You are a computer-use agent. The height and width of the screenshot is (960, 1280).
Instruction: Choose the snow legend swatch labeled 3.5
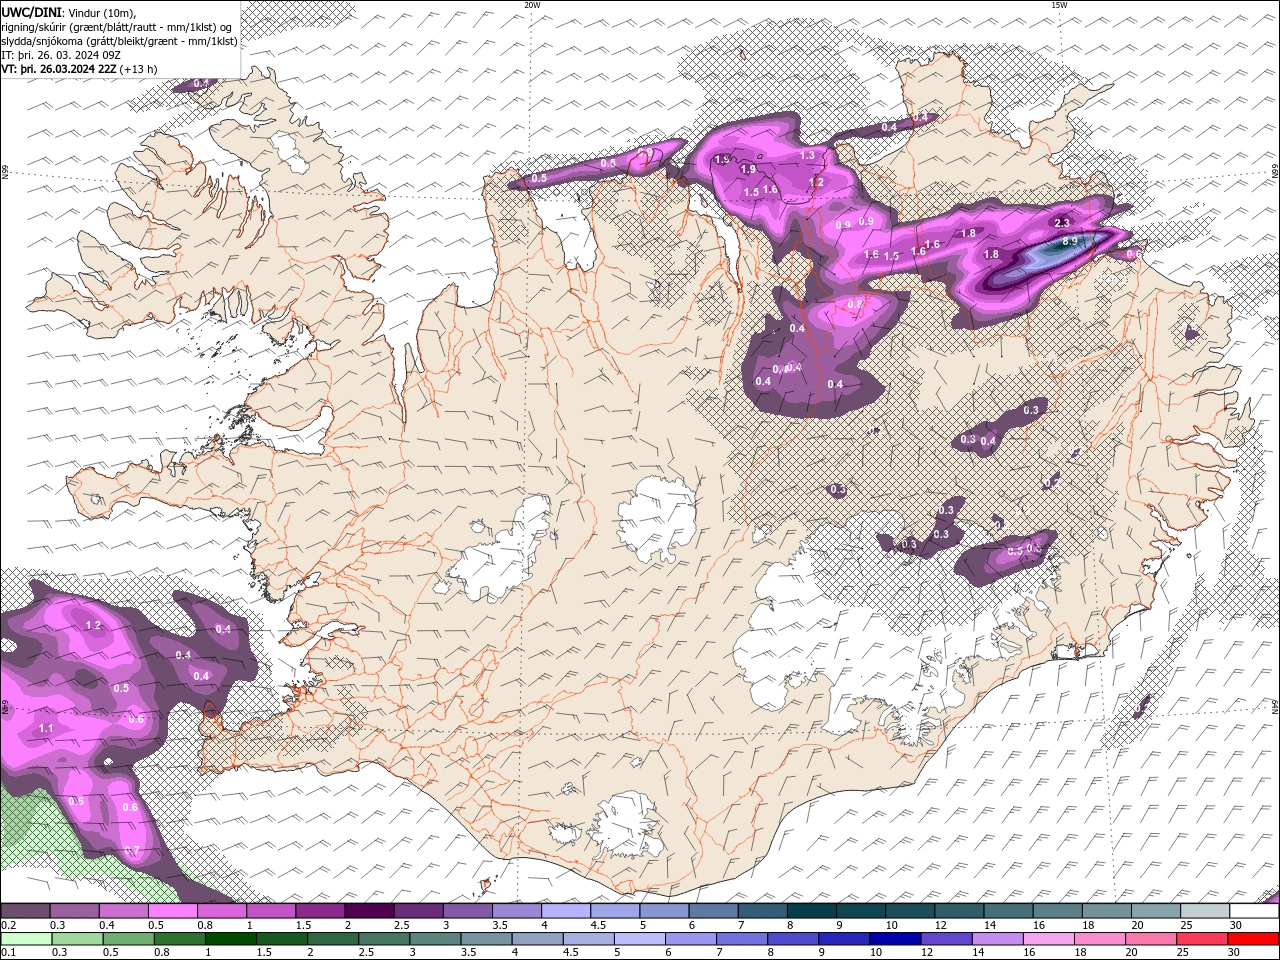(517, 911)
